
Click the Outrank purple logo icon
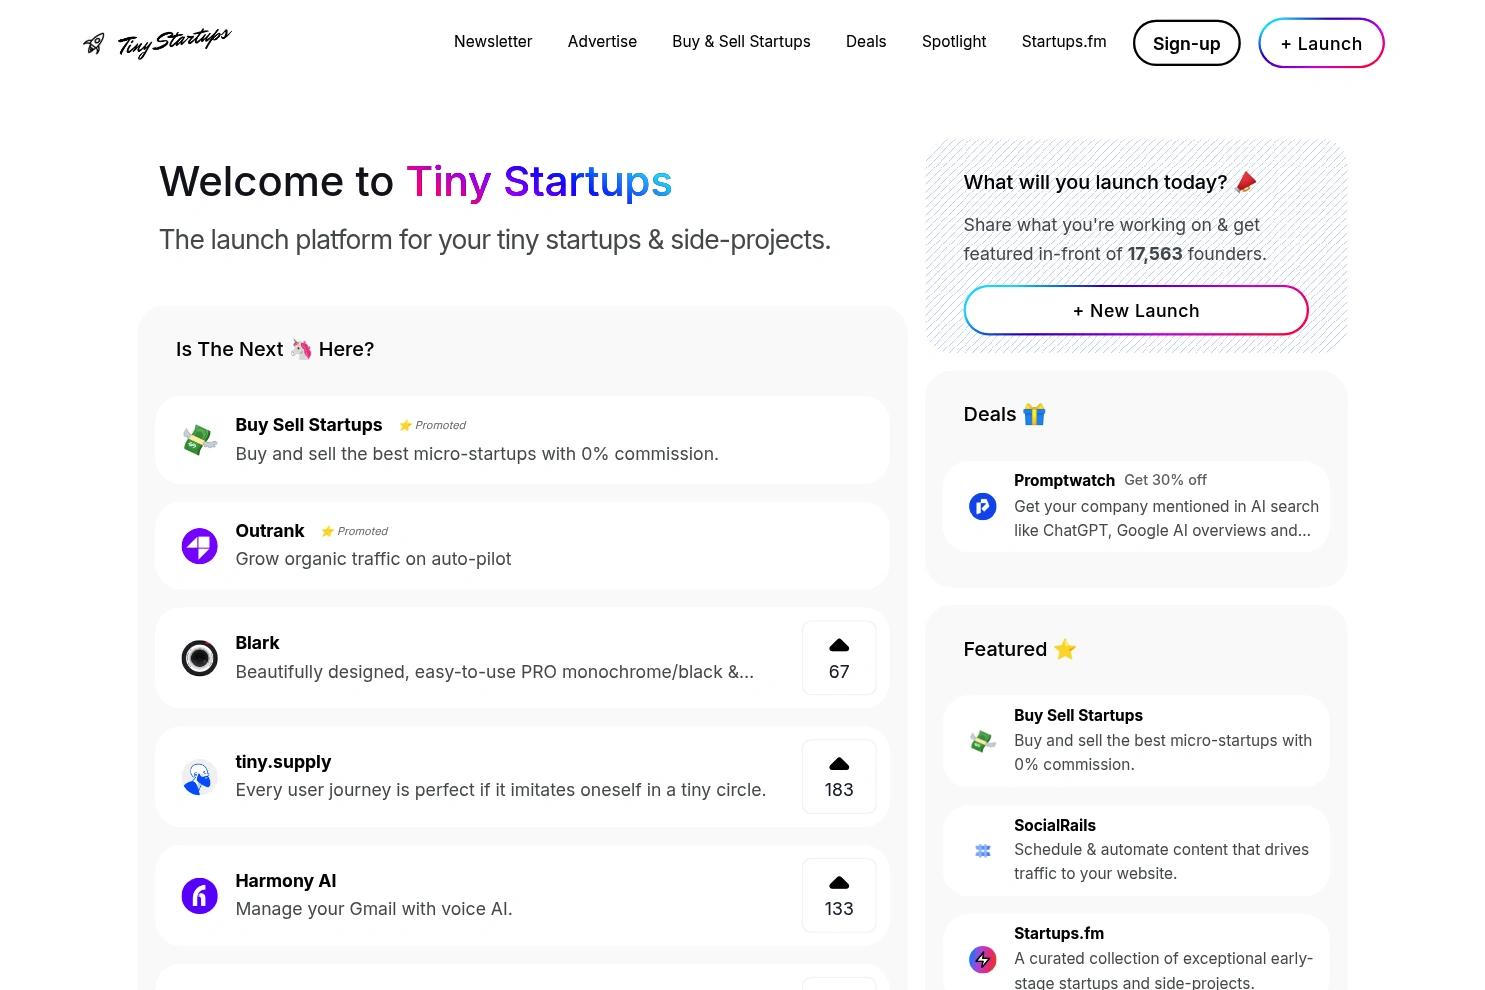click(x=200, y=546)
